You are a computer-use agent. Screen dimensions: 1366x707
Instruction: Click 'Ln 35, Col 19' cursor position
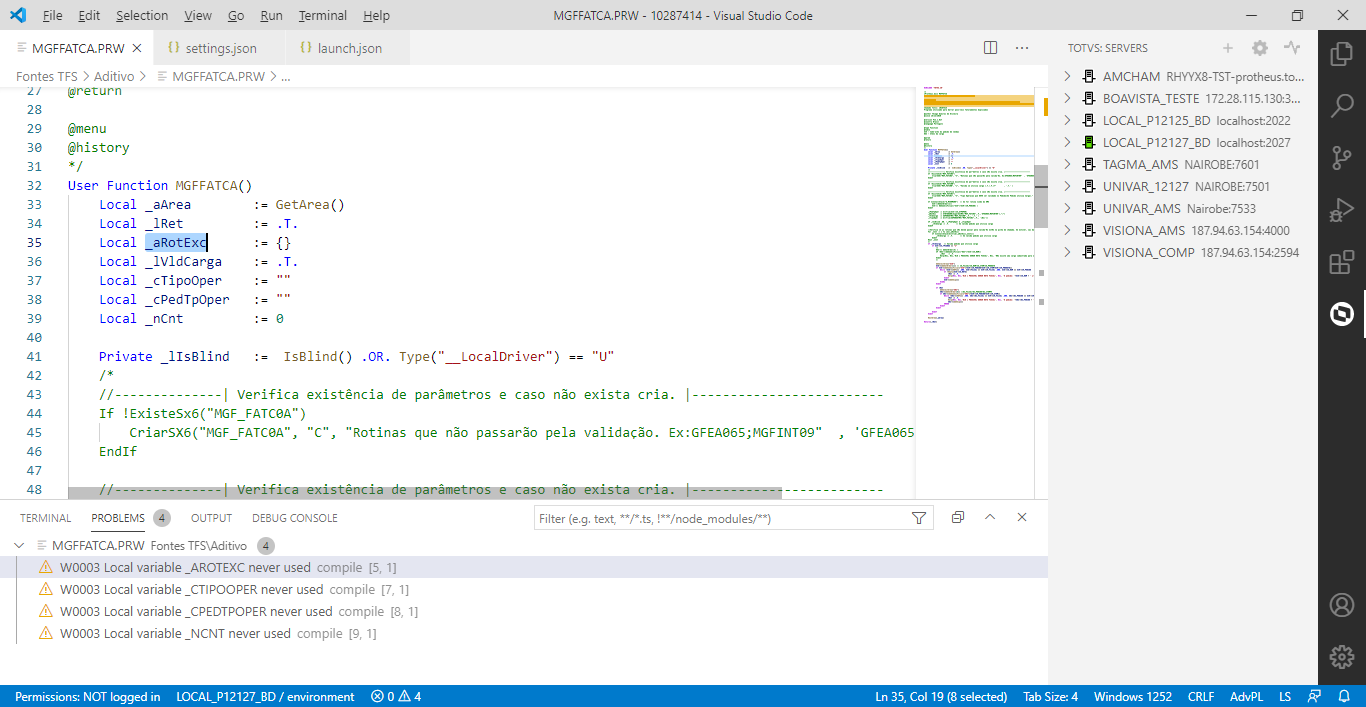[941, 697]
